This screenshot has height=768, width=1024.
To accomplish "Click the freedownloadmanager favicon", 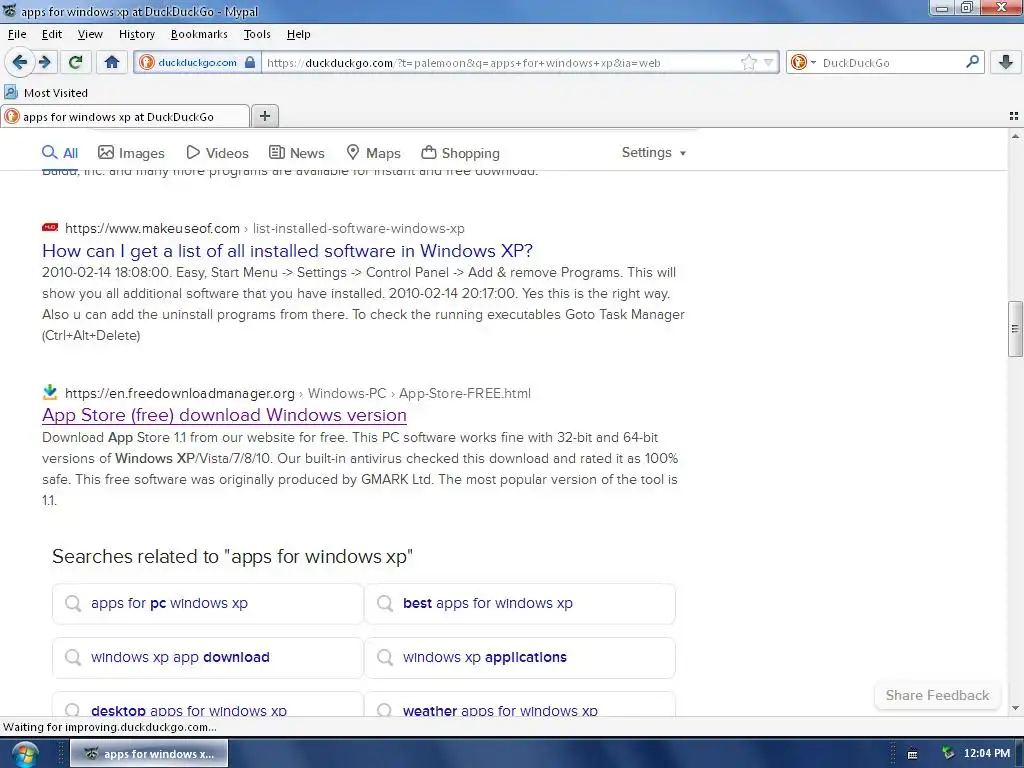I will [x=50, y=392].
